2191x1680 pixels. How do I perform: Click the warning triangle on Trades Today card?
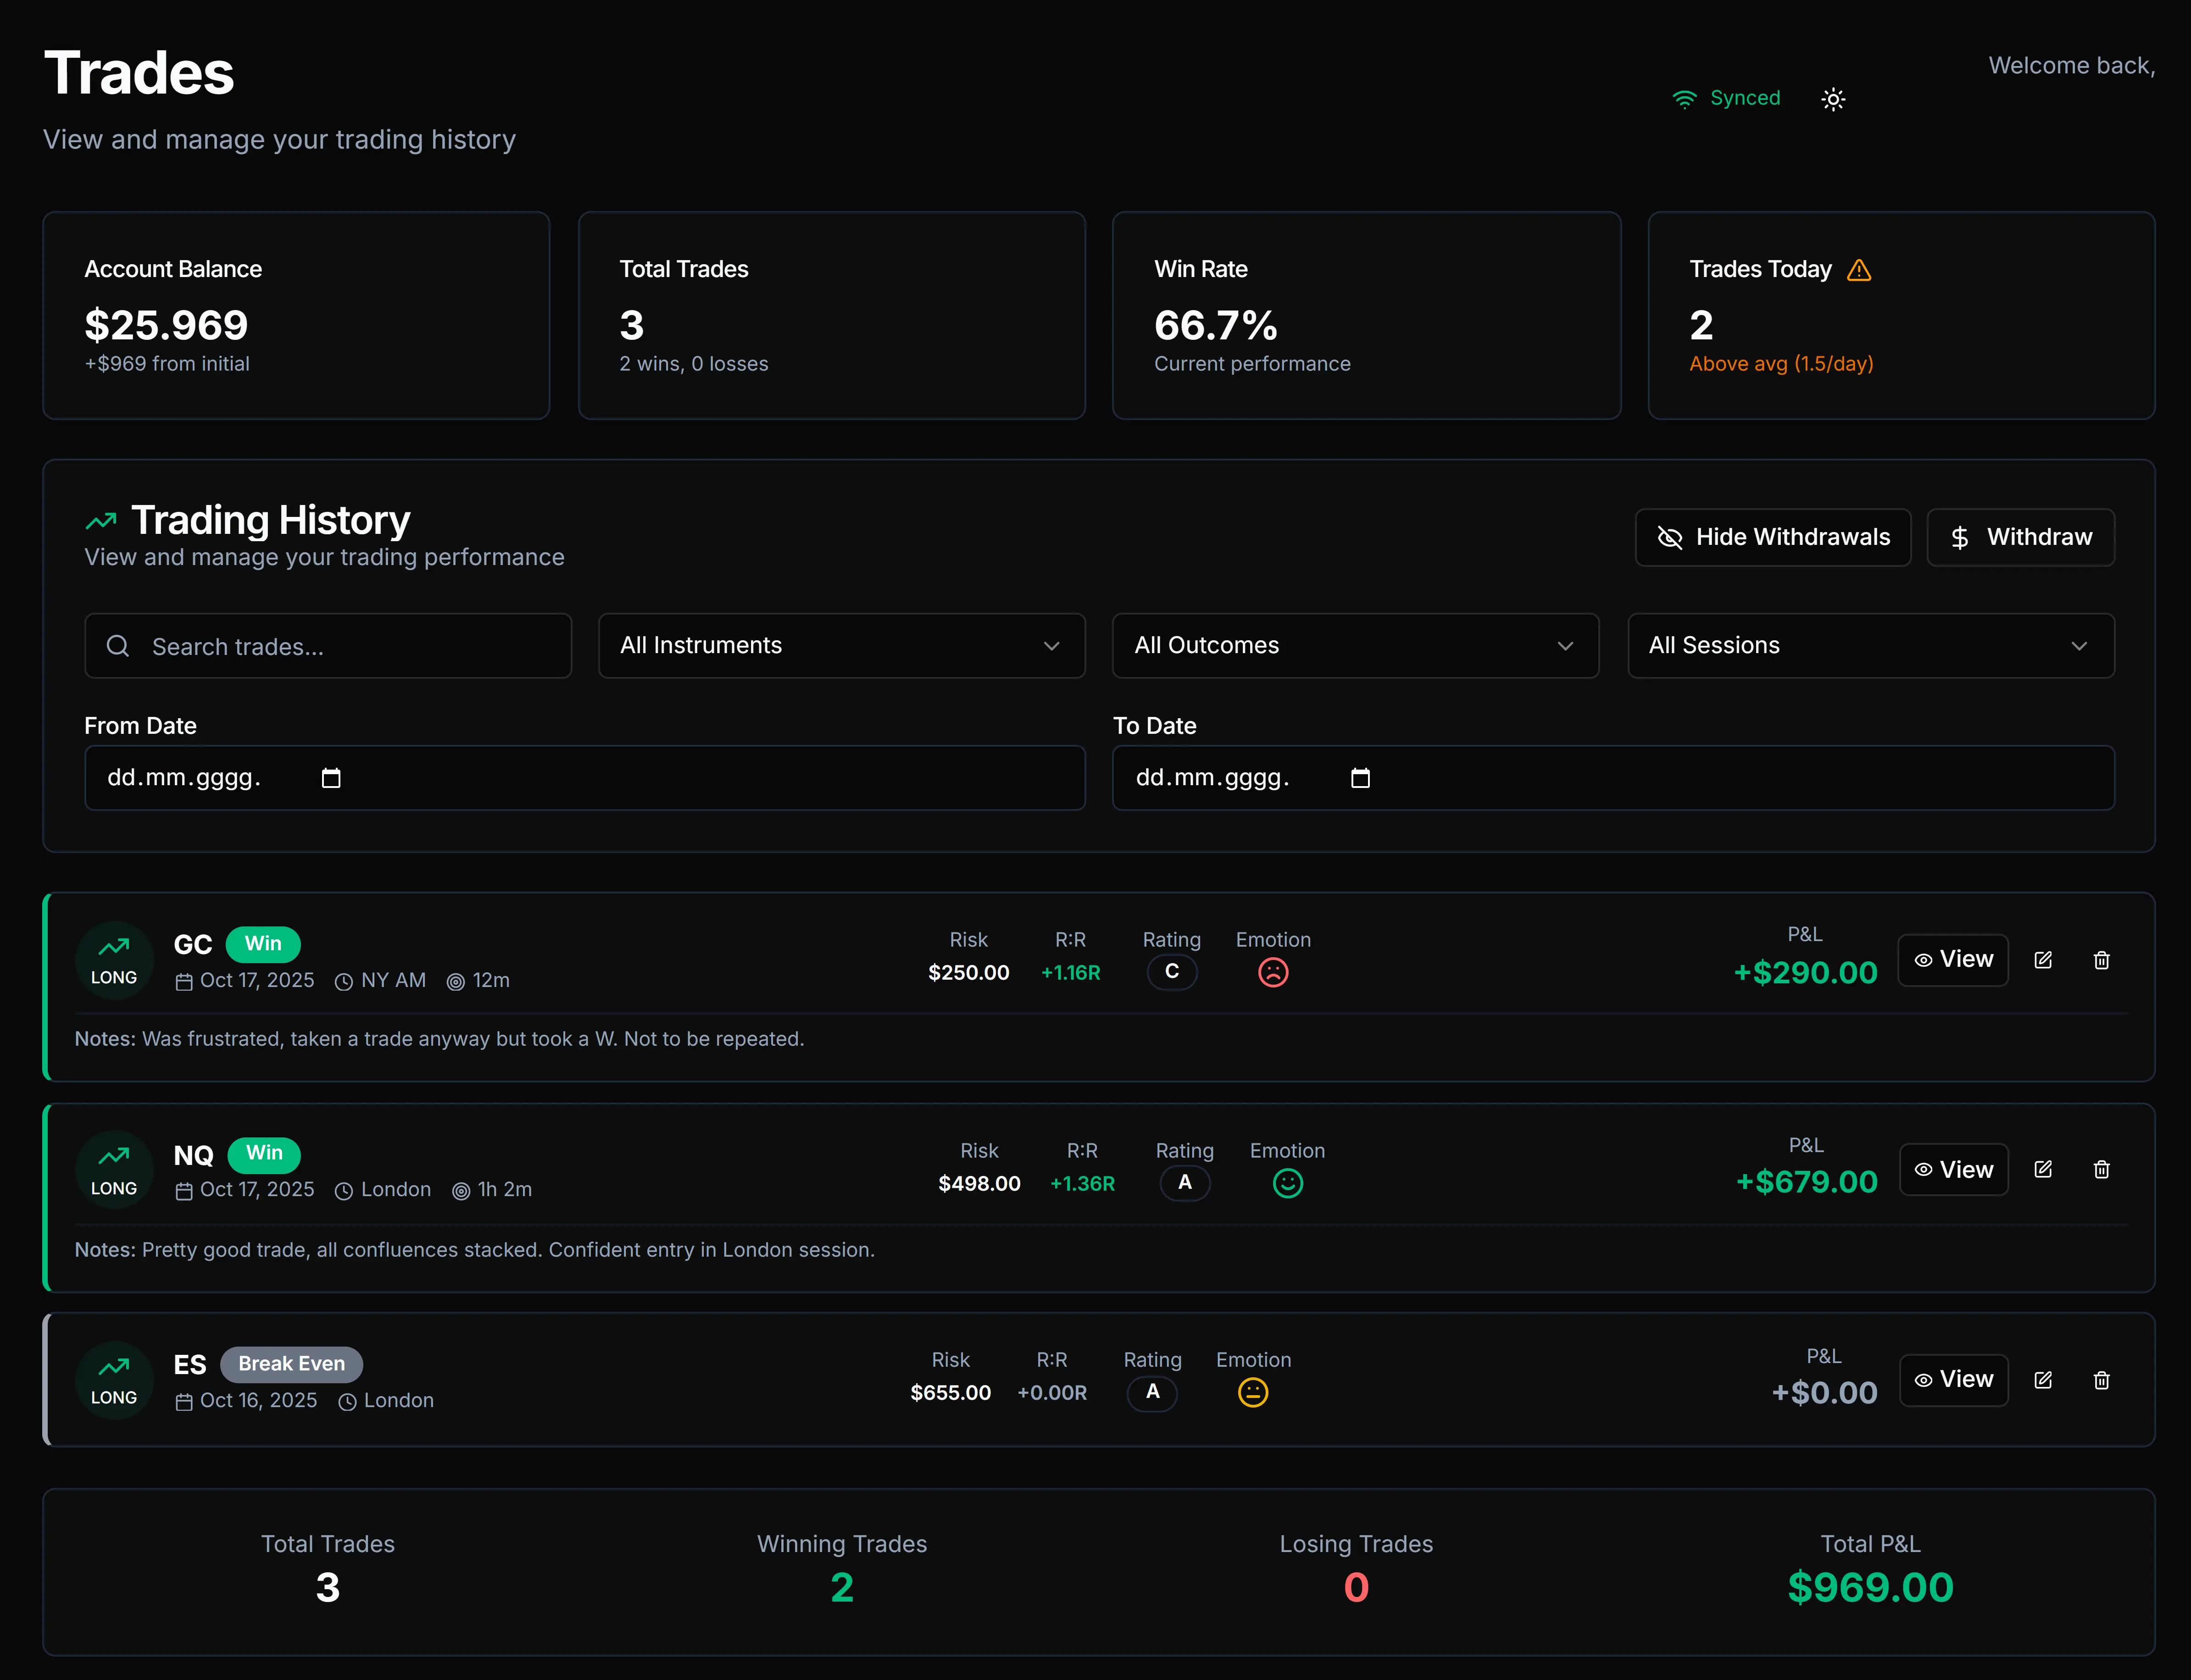(x=1860, y=269)
